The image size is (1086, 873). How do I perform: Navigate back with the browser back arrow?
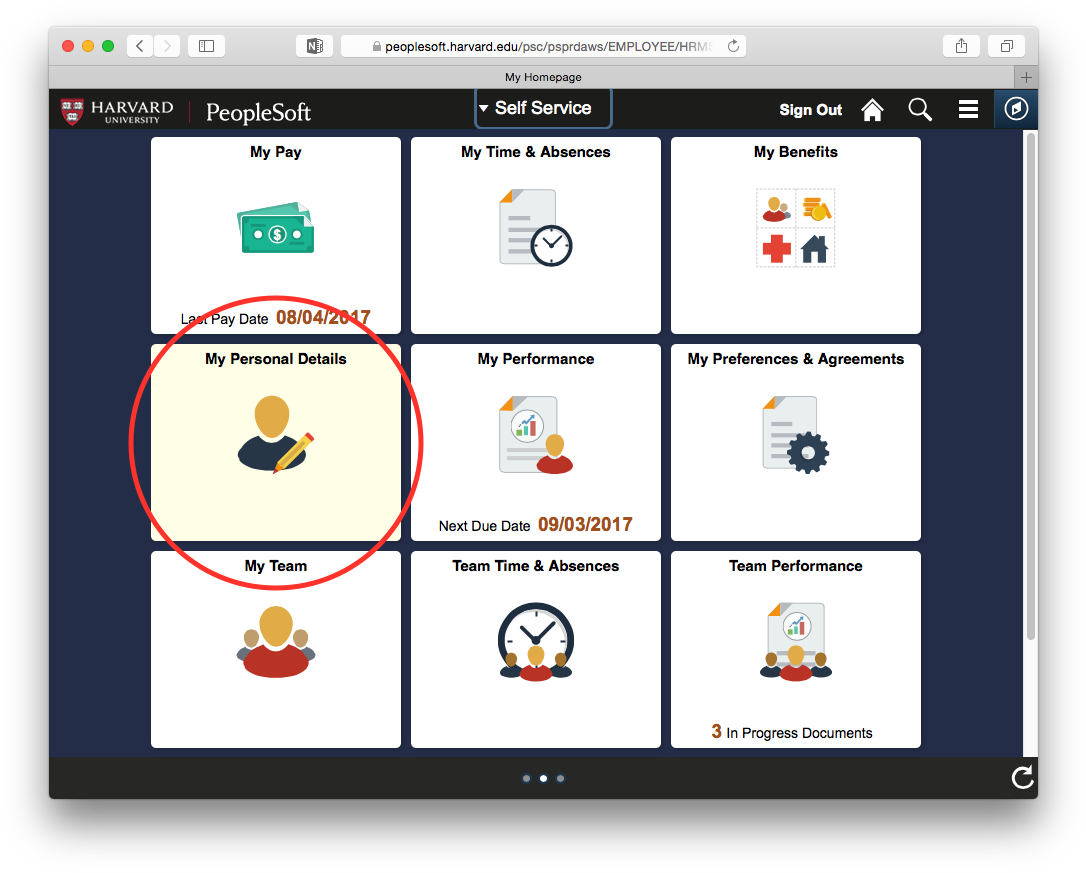(x=139, y=45)
